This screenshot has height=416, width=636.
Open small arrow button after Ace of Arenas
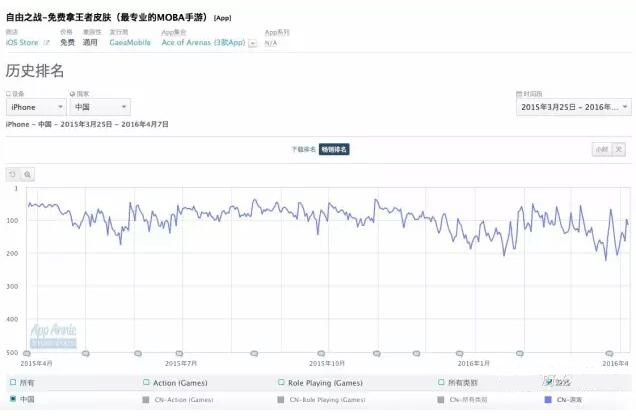pos(252,43)
